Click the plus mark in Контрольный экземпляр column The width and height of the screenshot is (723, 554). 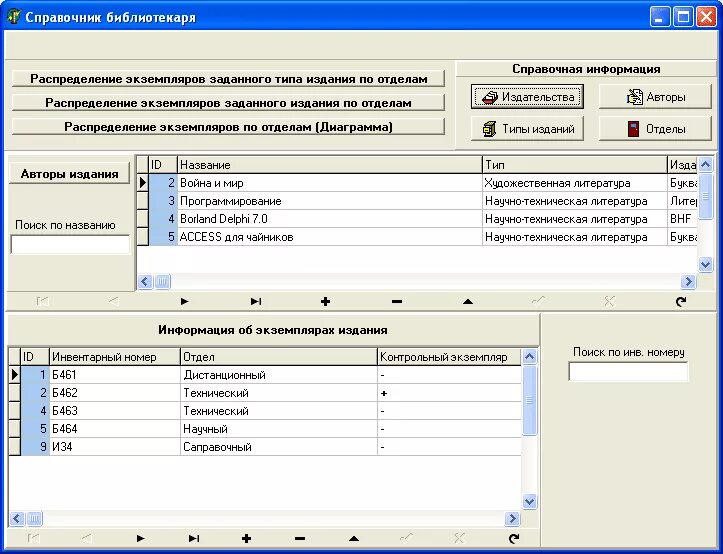pyautogui.click(x=384, y=393)
